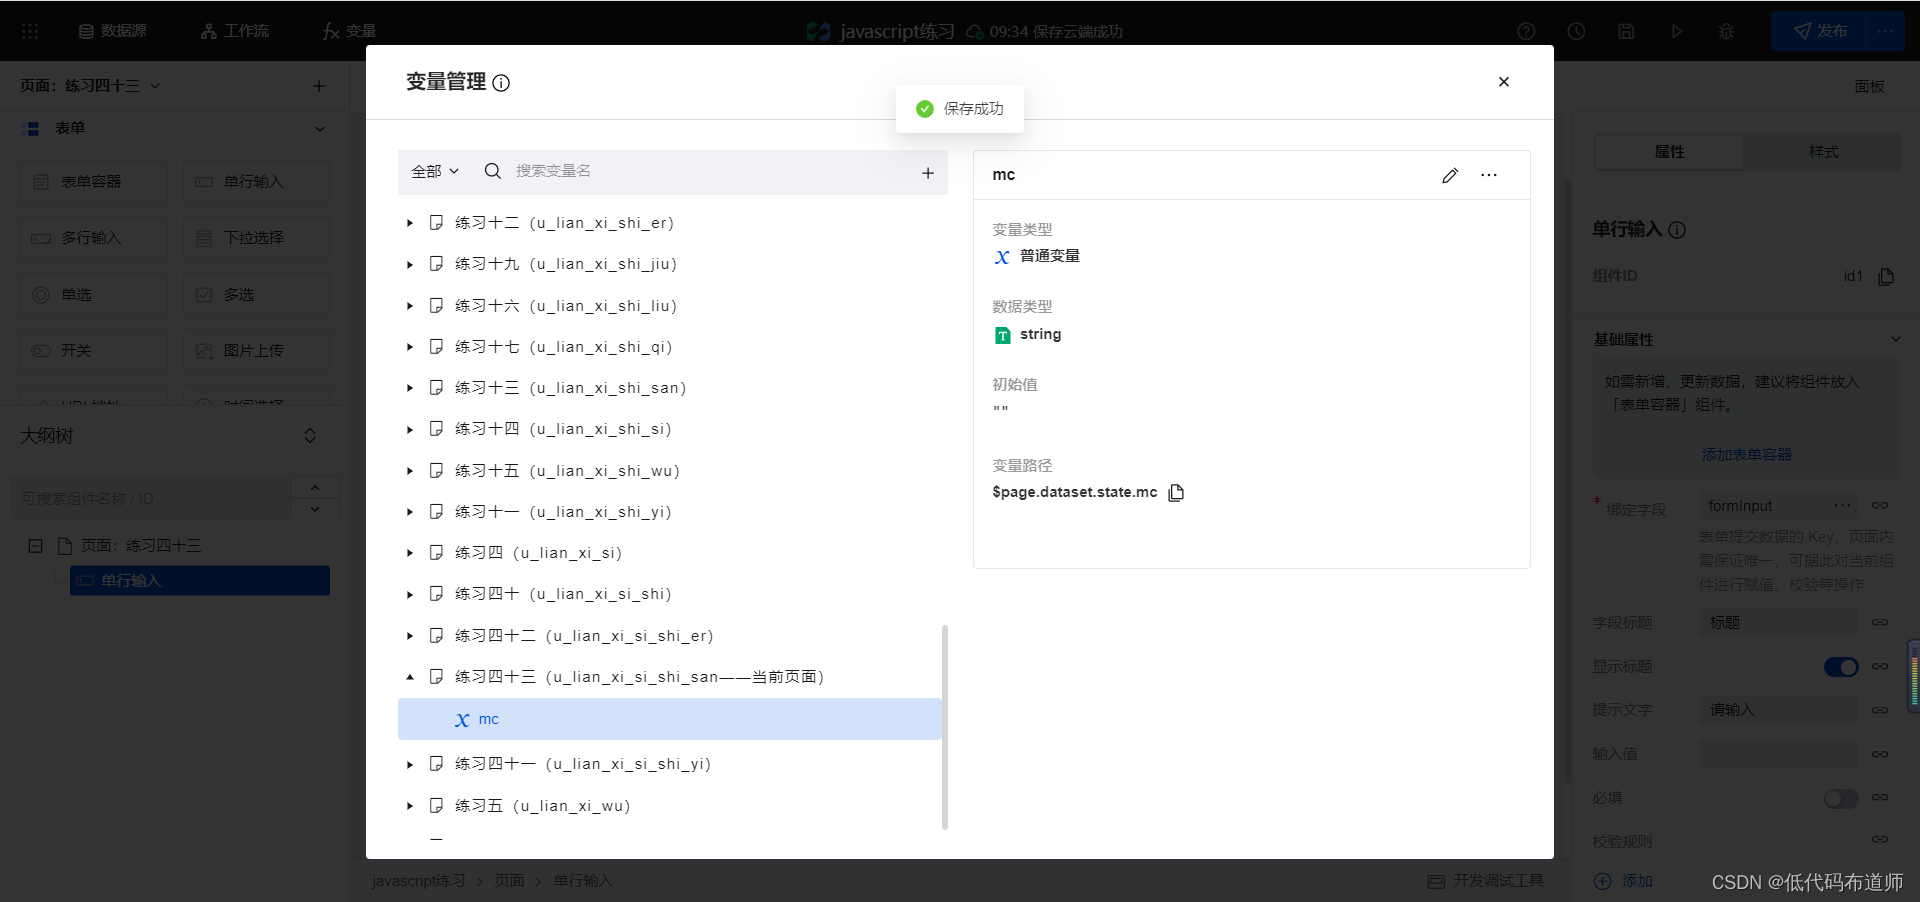Click 添加表单容器 link
Screen dimensions: 1920x902
1746,454
